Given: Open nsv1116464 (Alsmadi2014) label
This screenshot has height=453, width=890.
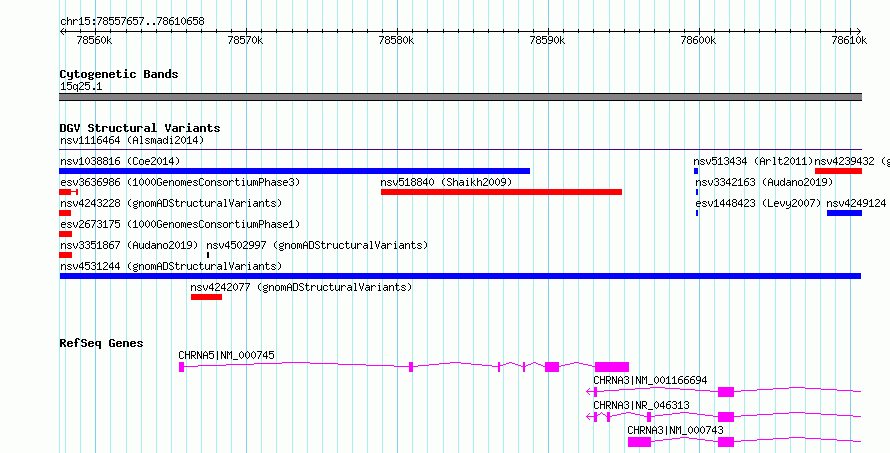Looking at the screenshot, I should pyautogui.click(x=132, y=140).
